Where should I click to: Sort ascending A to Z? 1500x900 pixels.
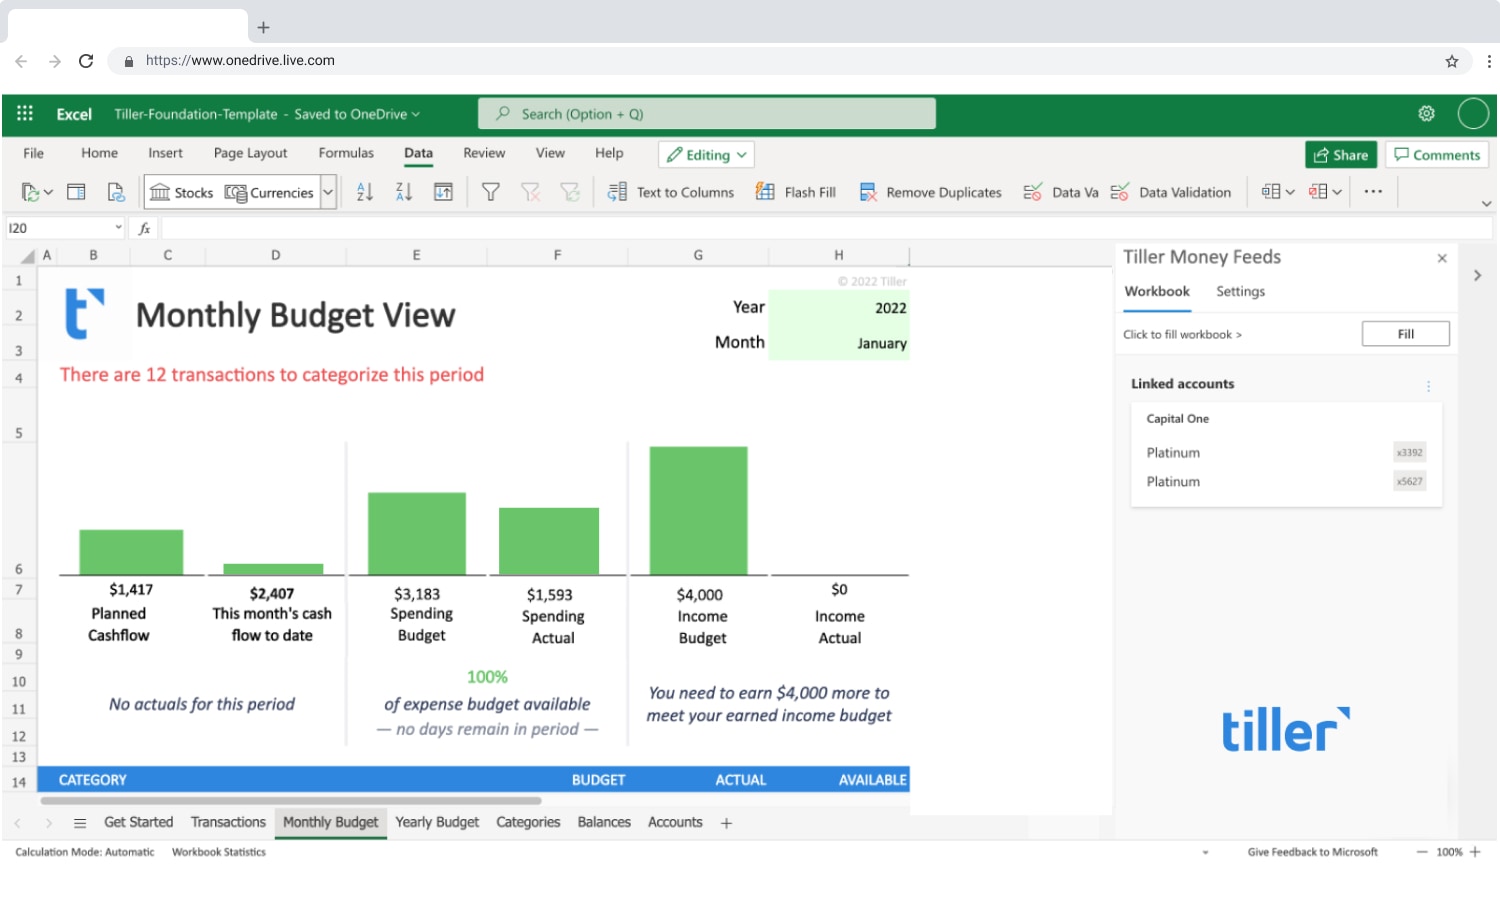(x=365, y=192)
